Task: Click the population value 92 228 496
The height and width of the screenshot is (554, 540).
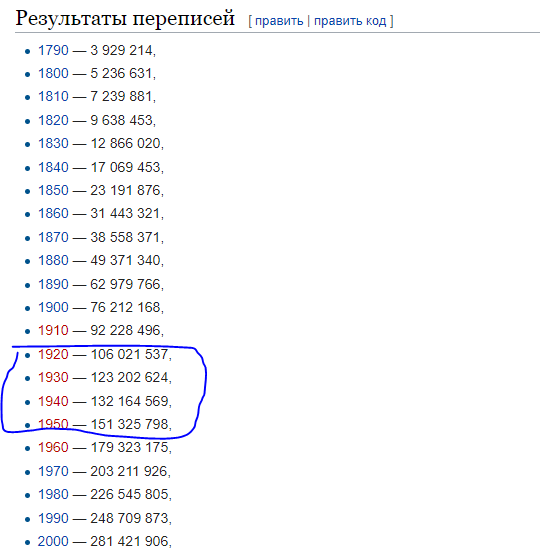Action: click(x=125, y=330)
